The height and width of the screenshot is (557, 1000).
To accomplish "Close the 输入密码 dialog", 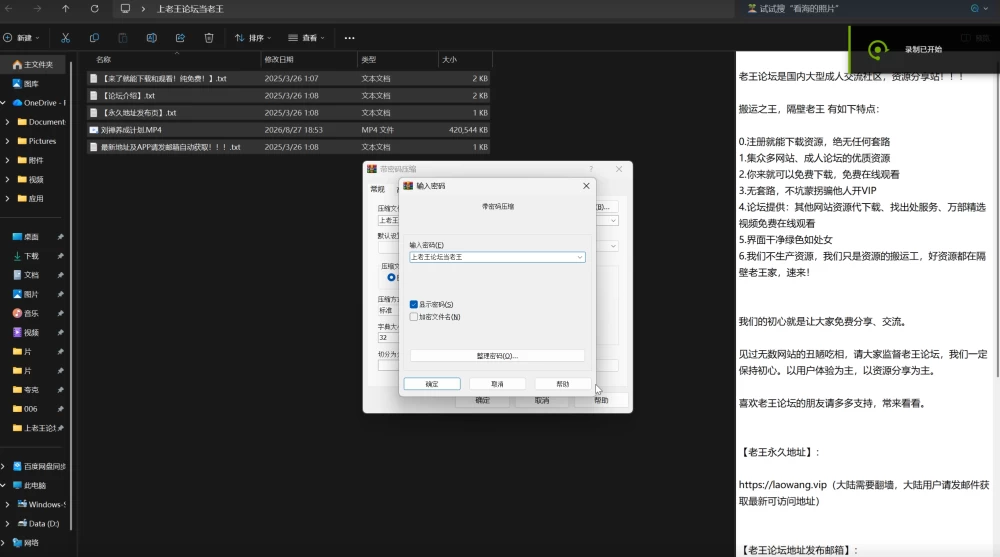I will click(x=586, y=186).
